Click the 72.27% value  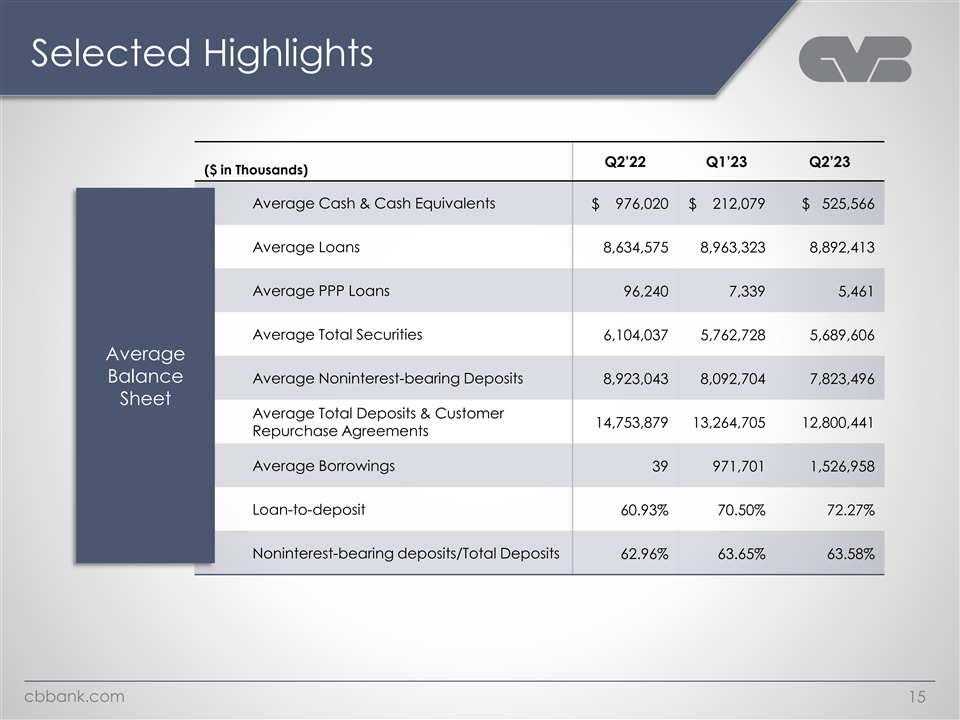tap(850, 510)
